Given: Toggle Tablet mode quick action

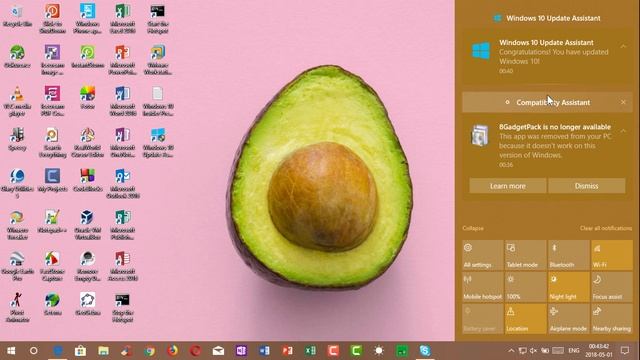Looking at the screenshot, I should pos(526,255).
